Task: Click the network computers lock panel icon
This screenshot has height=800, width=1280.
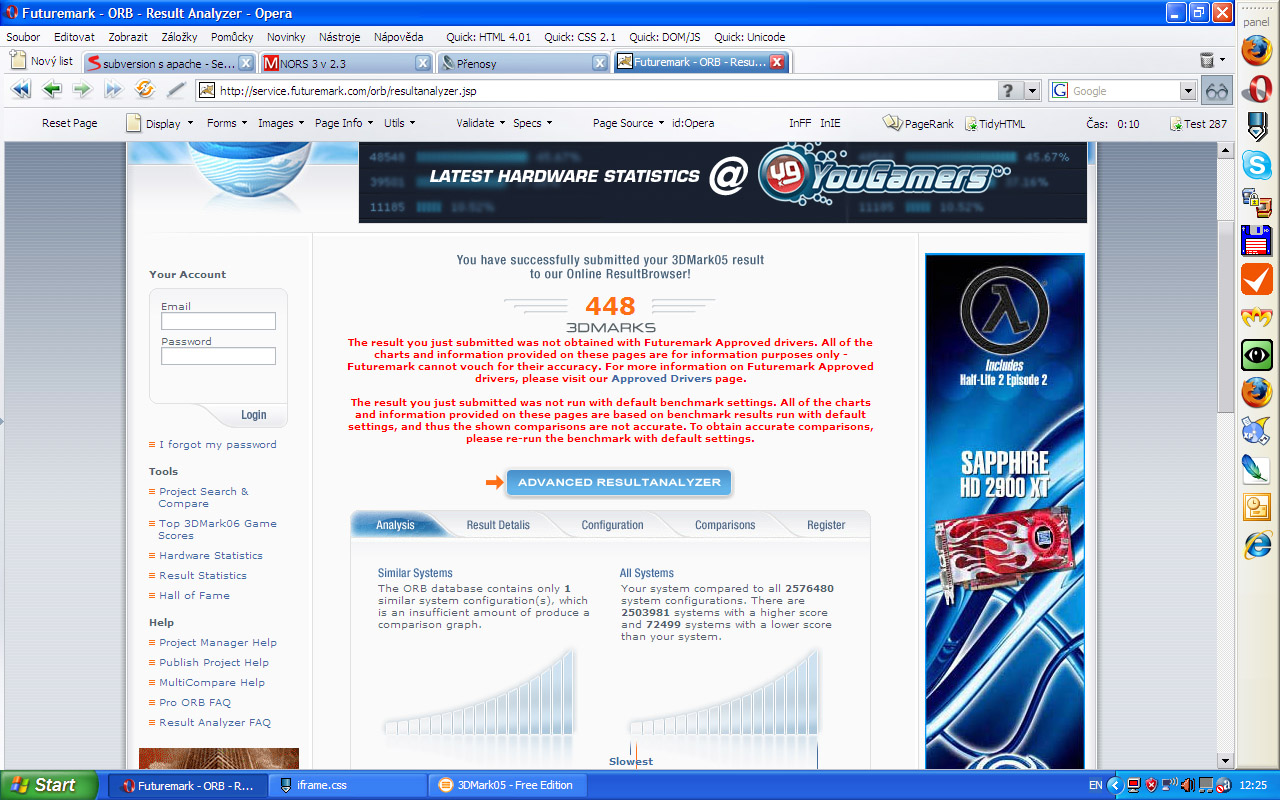Action: tap(1256, 202)
